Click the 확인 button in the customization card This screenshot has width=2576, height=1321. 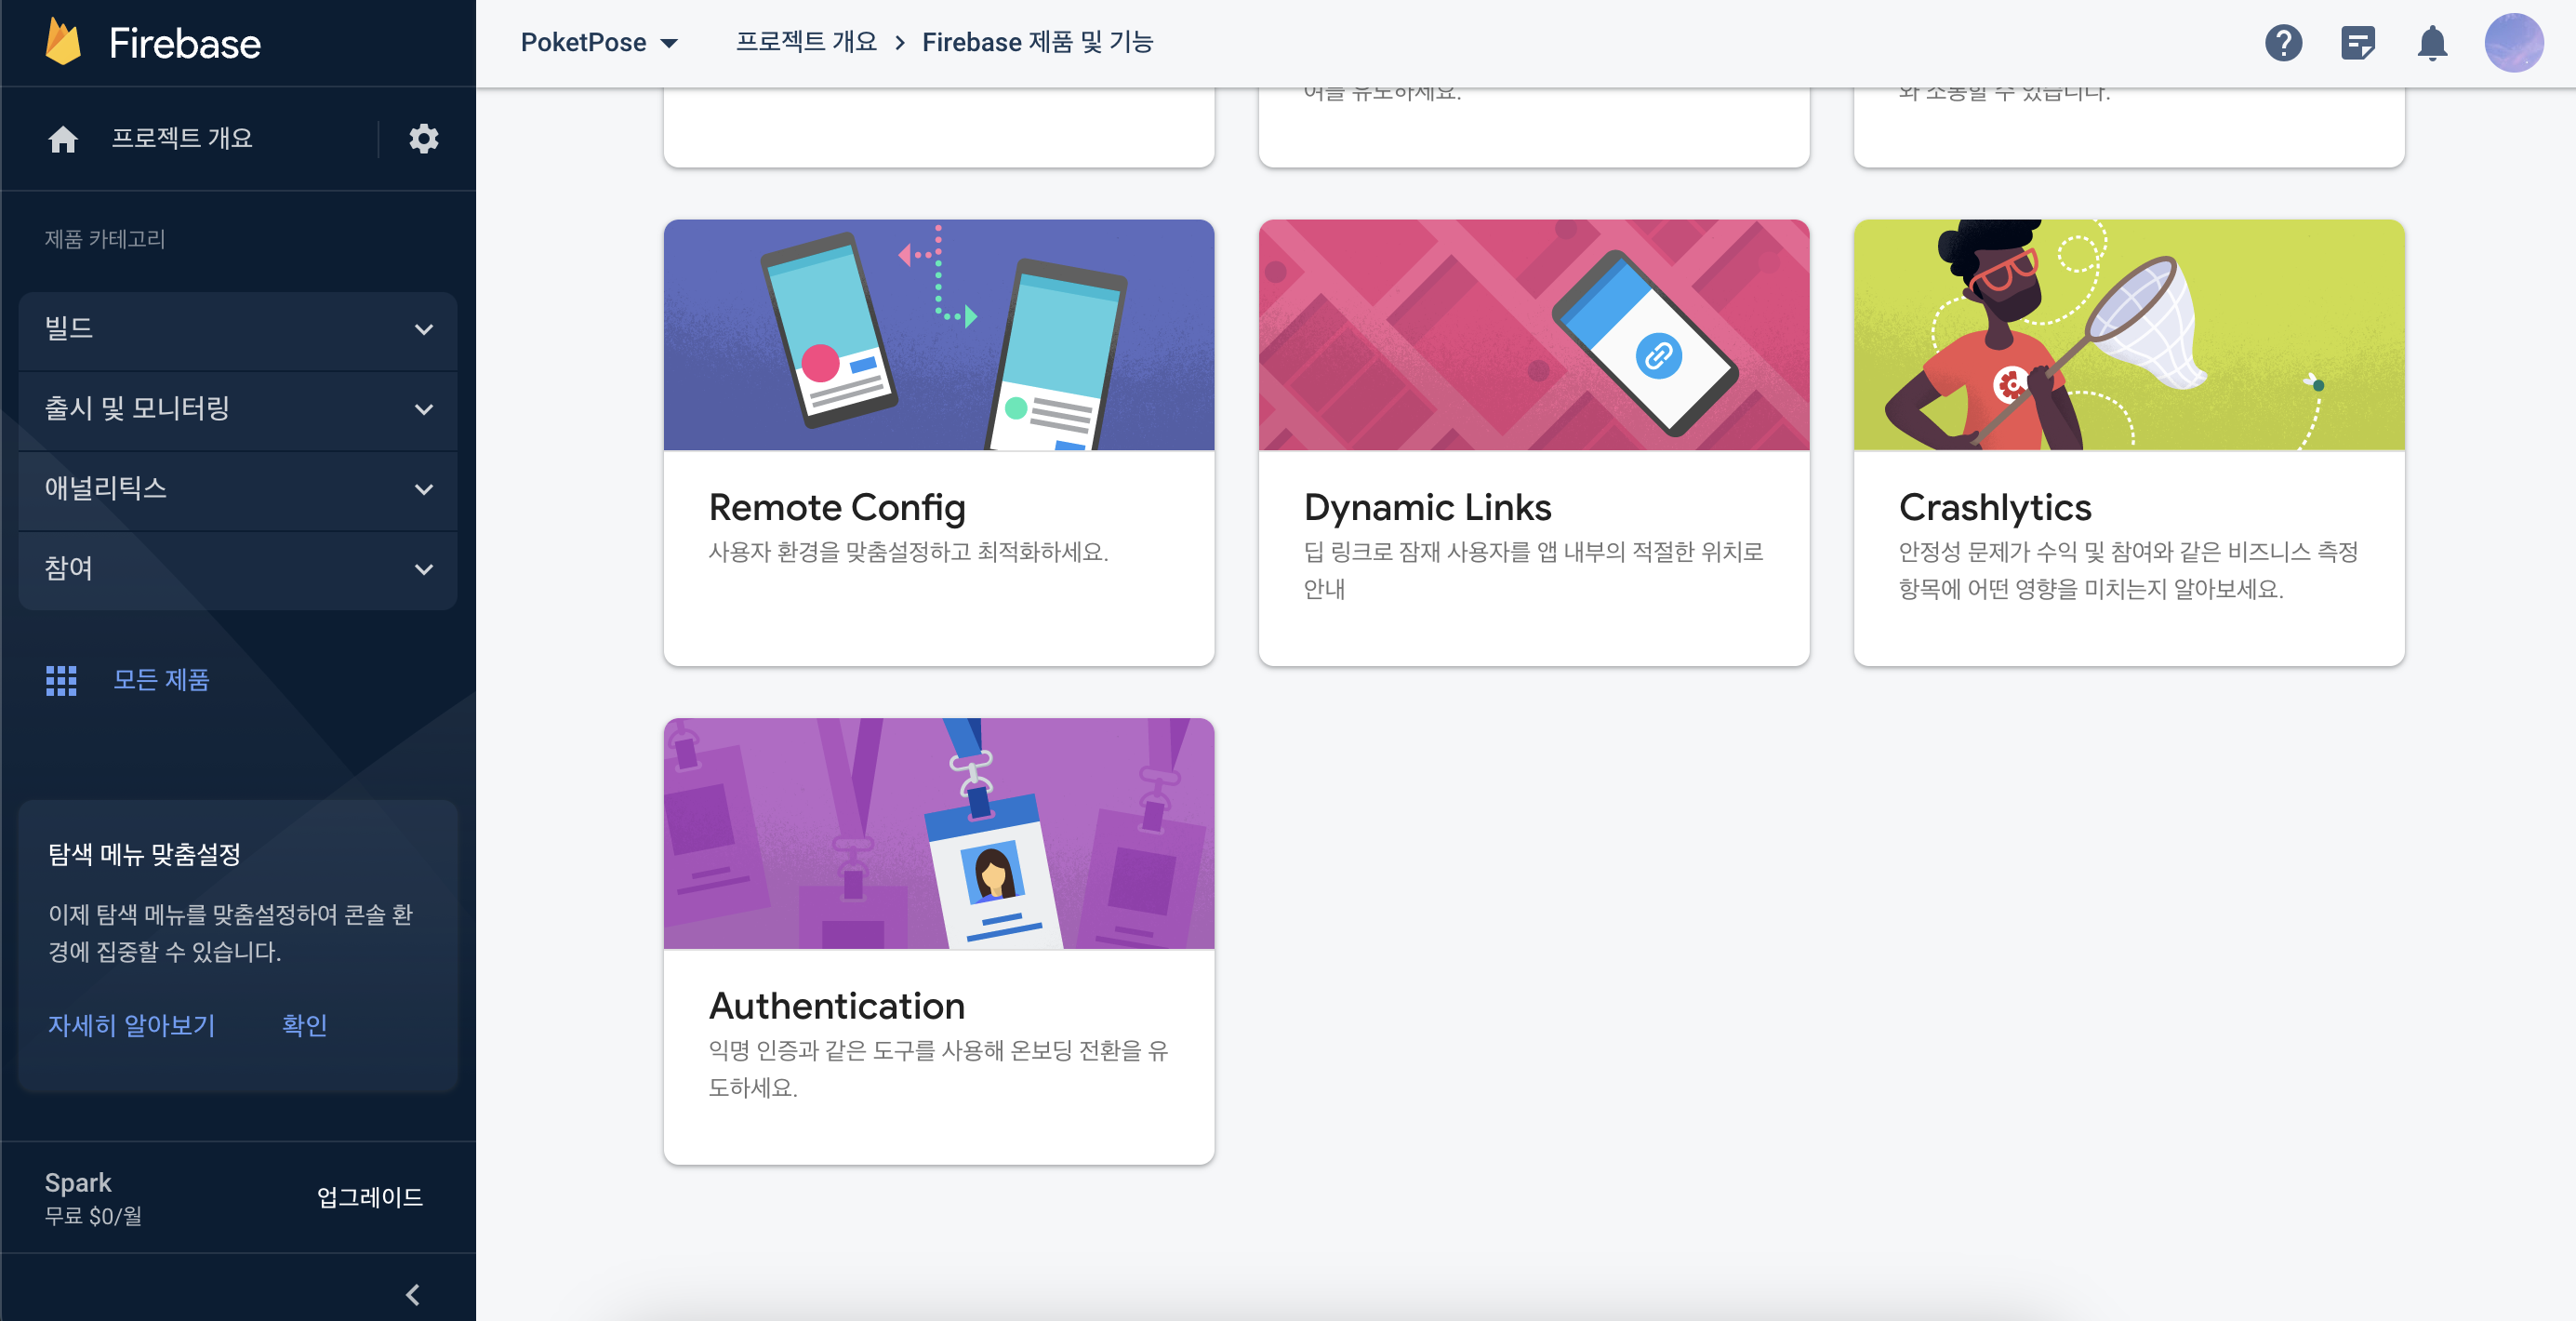coord(304,1025)
